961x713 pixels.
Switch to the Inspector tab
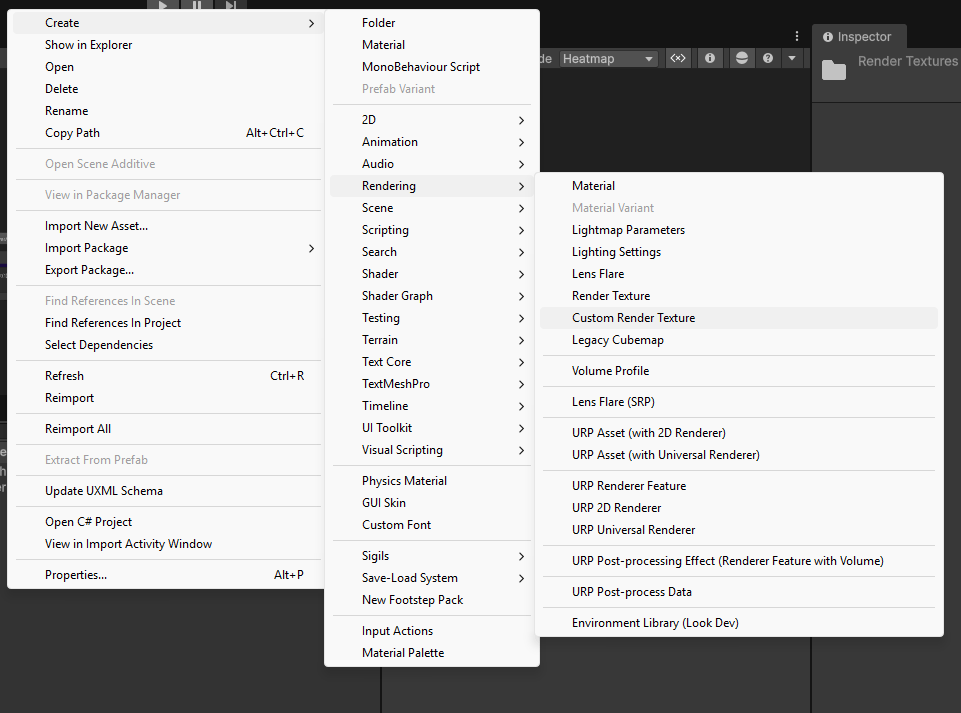859,37
